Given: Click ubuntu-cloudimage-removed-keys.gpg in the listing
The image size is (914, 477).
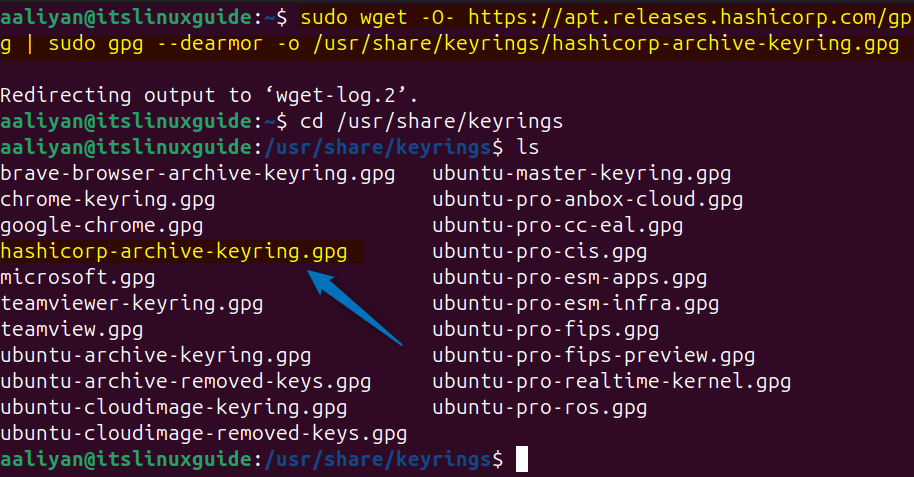Looking at the screenshot, I should [204, 434].
